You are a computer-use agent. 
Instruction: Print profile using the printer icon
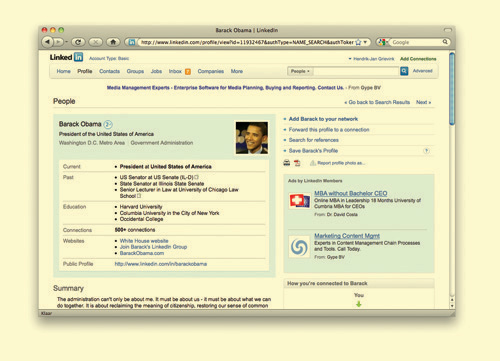tap(287, 163)
